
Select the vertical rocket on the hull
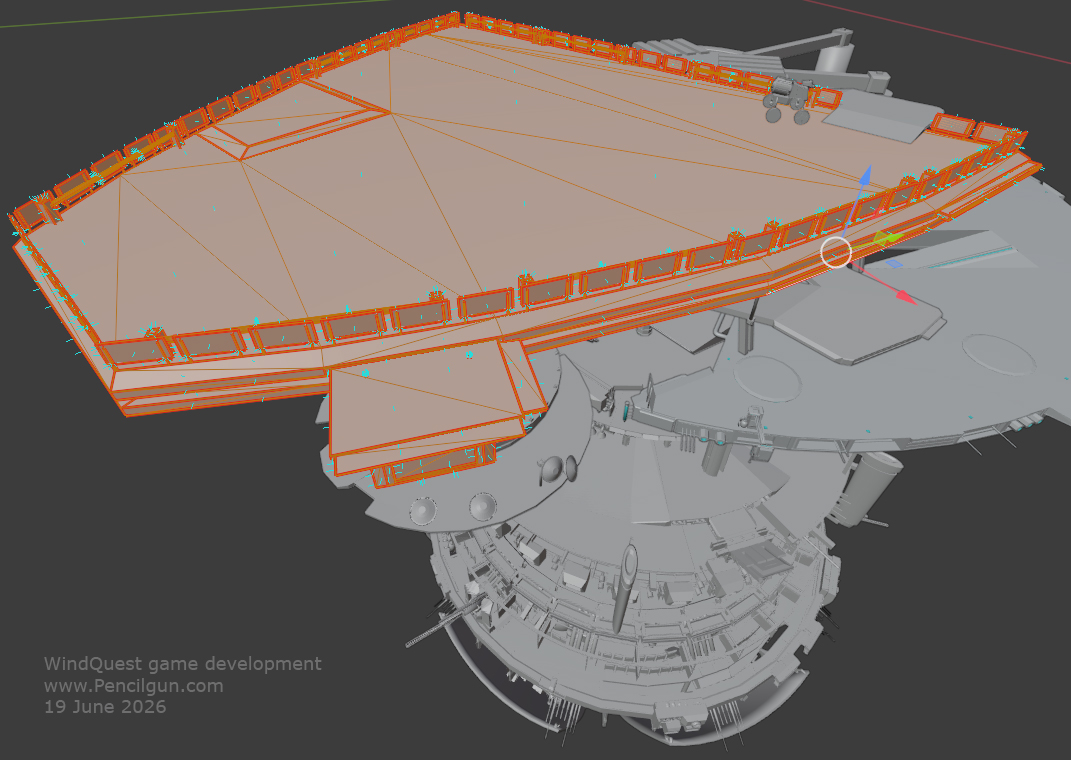pyautogui.click(x=625, y=587)
